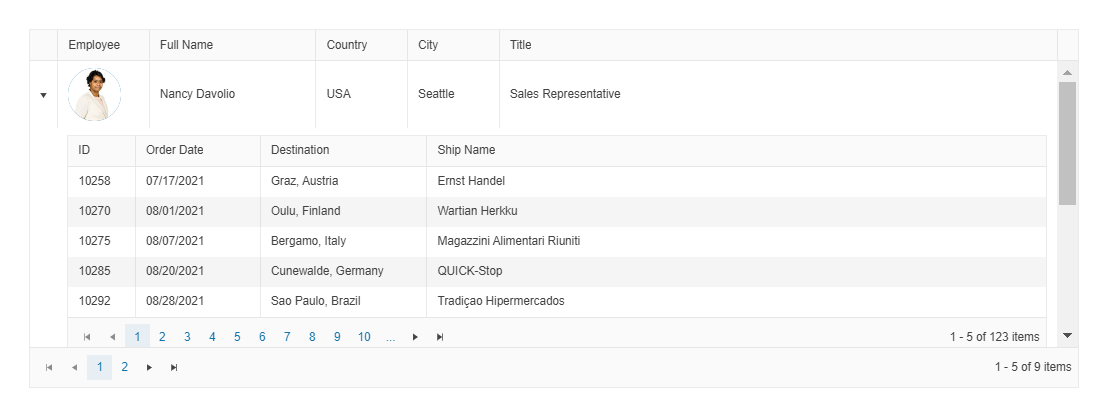Sort by the Order Date column header

pos(175,150)
